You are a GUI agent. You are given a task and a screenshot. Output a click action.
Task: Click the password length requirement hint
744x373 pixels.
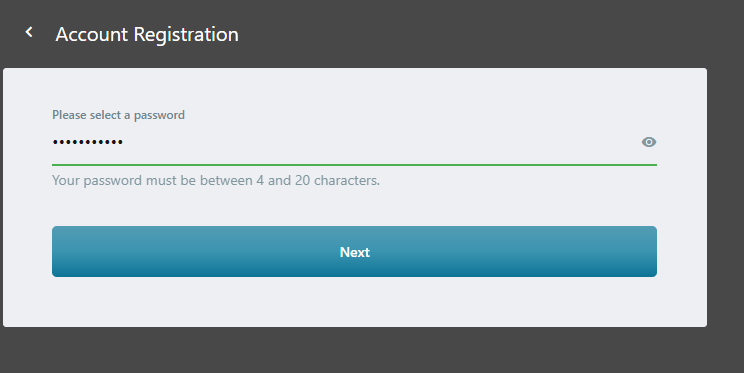(216, 180)
